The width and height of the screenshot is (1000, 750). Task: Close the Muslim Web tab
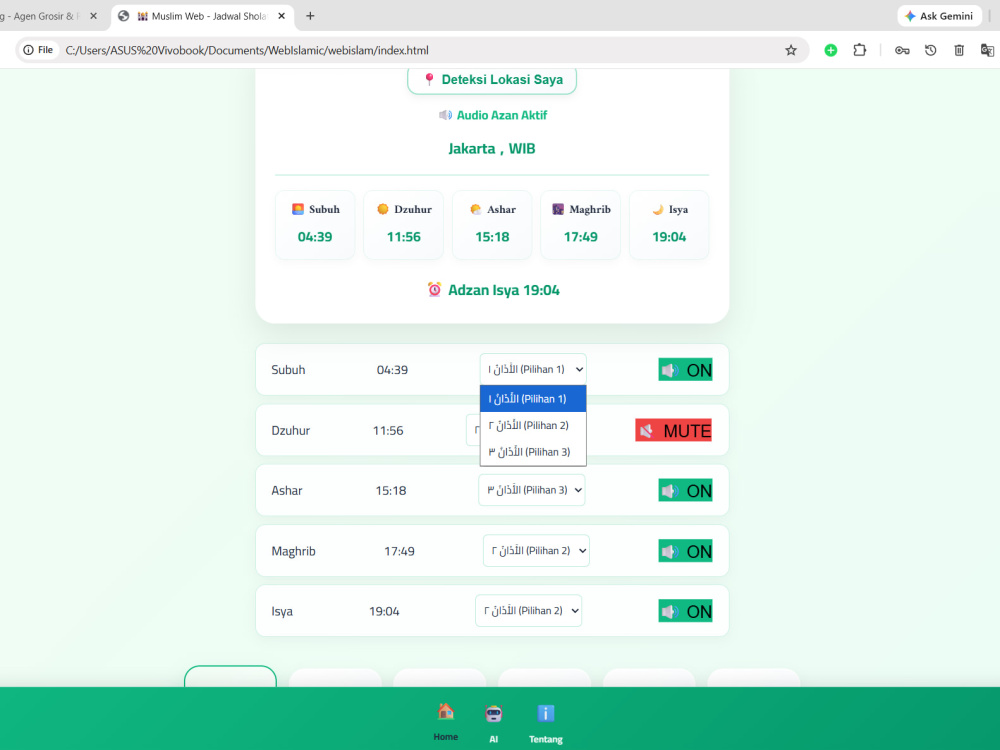281,16
